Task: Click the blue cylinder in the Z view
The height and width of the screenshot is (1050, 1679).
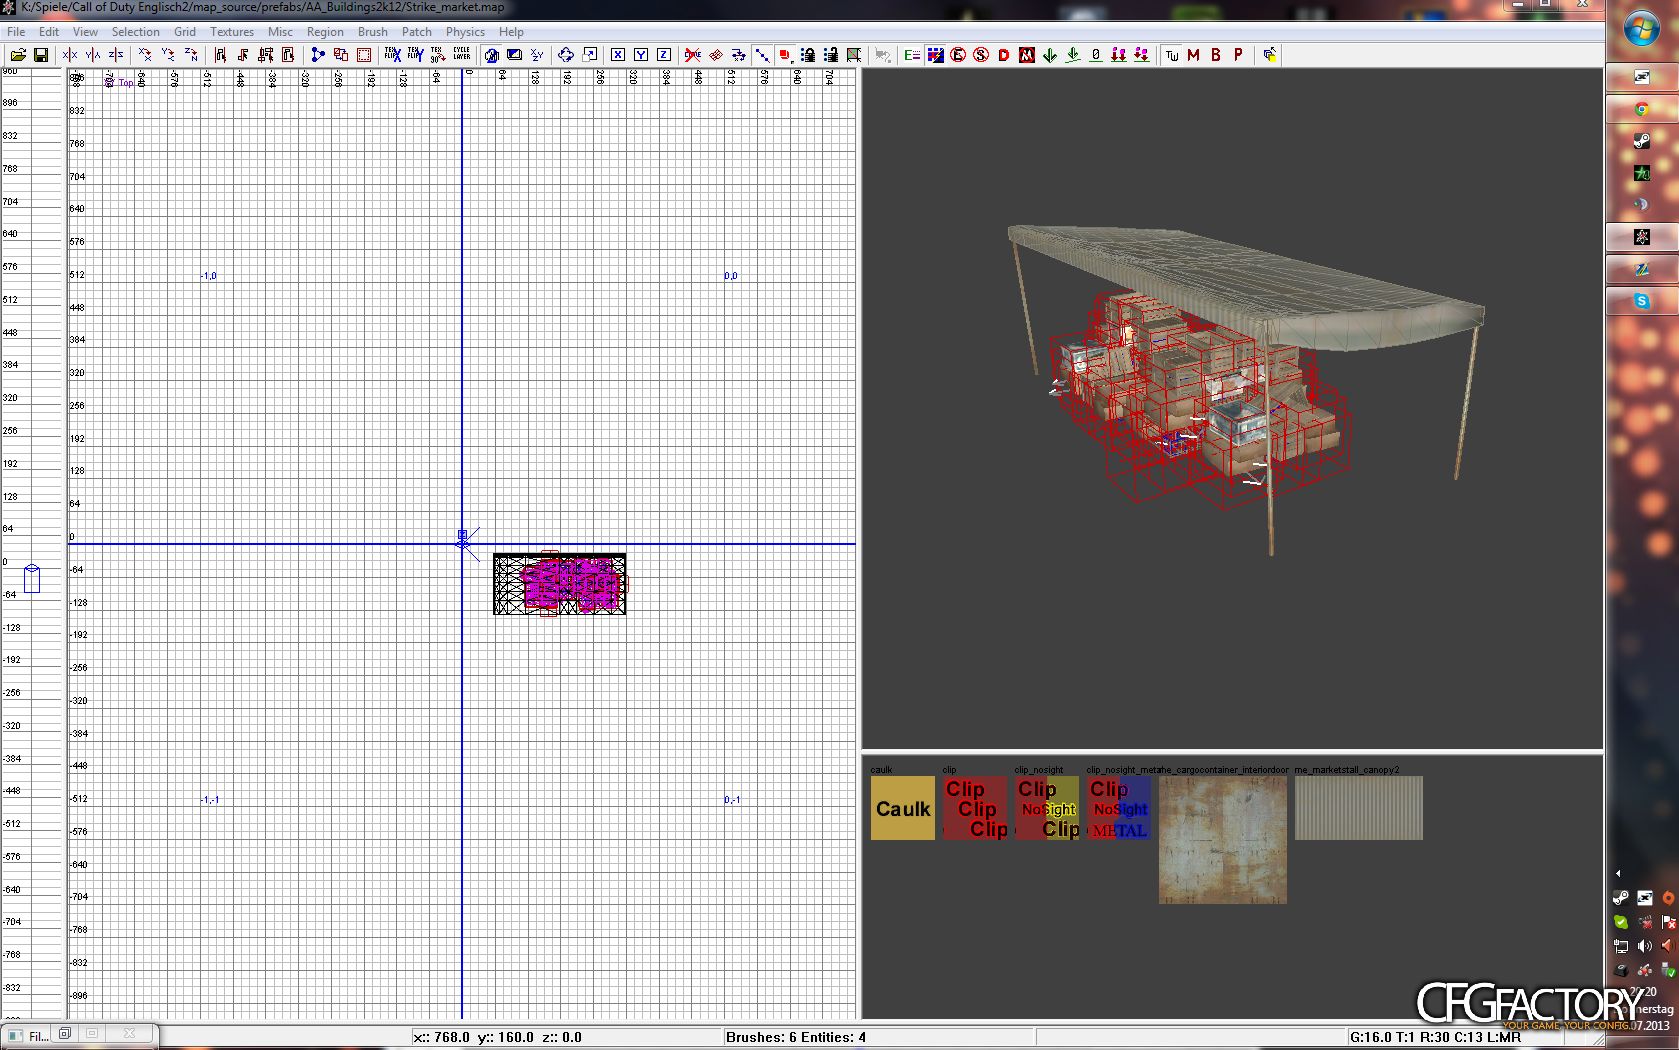Action: point(32,578)
